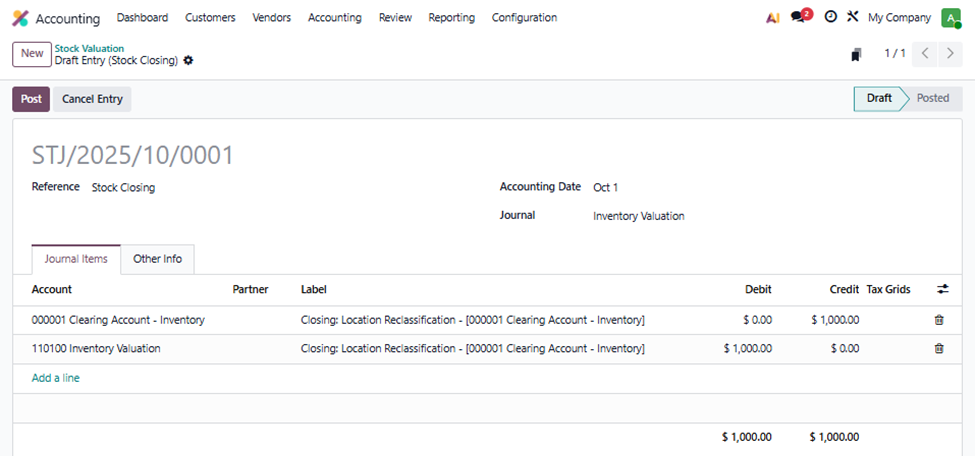The width and height of the screenshot is (975, 456).
Task: Open the conversations icon with 2 unread
Action: [798, 17]
